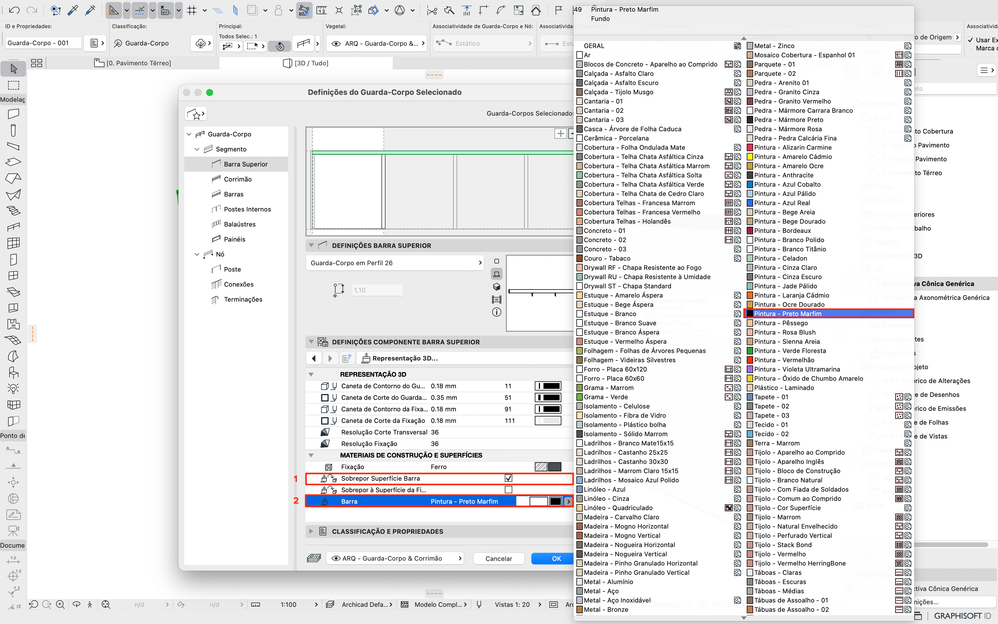Click the eyedropper pick-up parameters icon
The width and height of the screenshot is (998, 624).
click(x=74, y=10)
